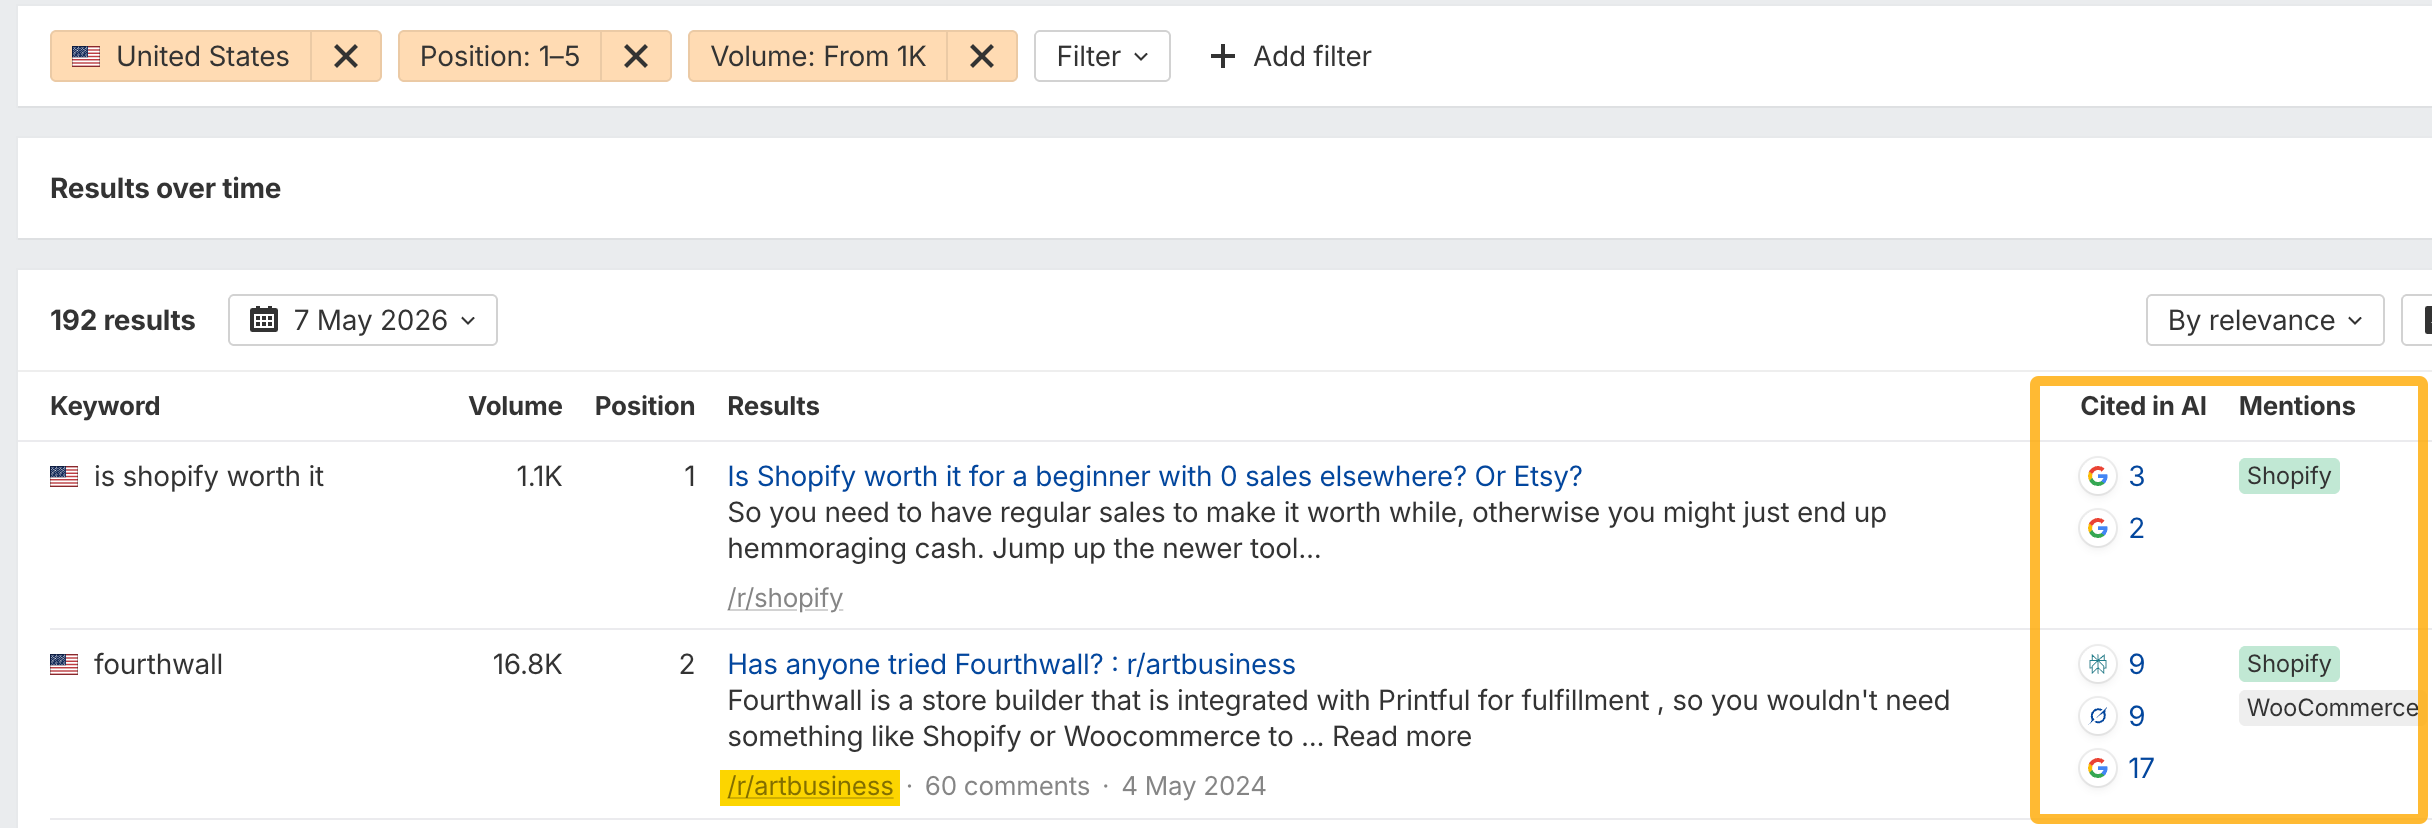2432x828 pixels.
Task: Click the Keyword column header
Action: click(105, 406)
